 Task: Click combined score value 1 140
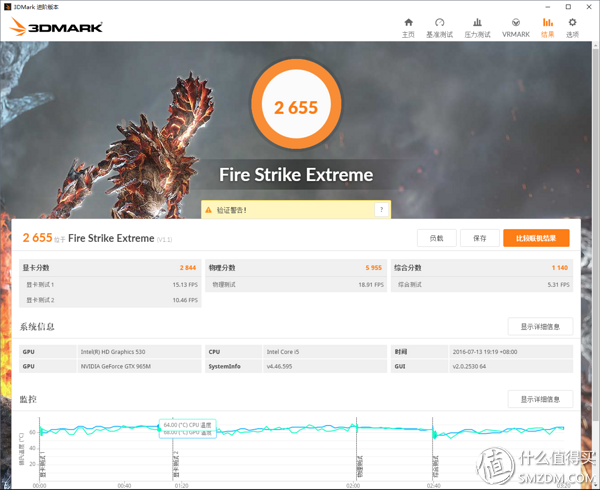(560, 268)
